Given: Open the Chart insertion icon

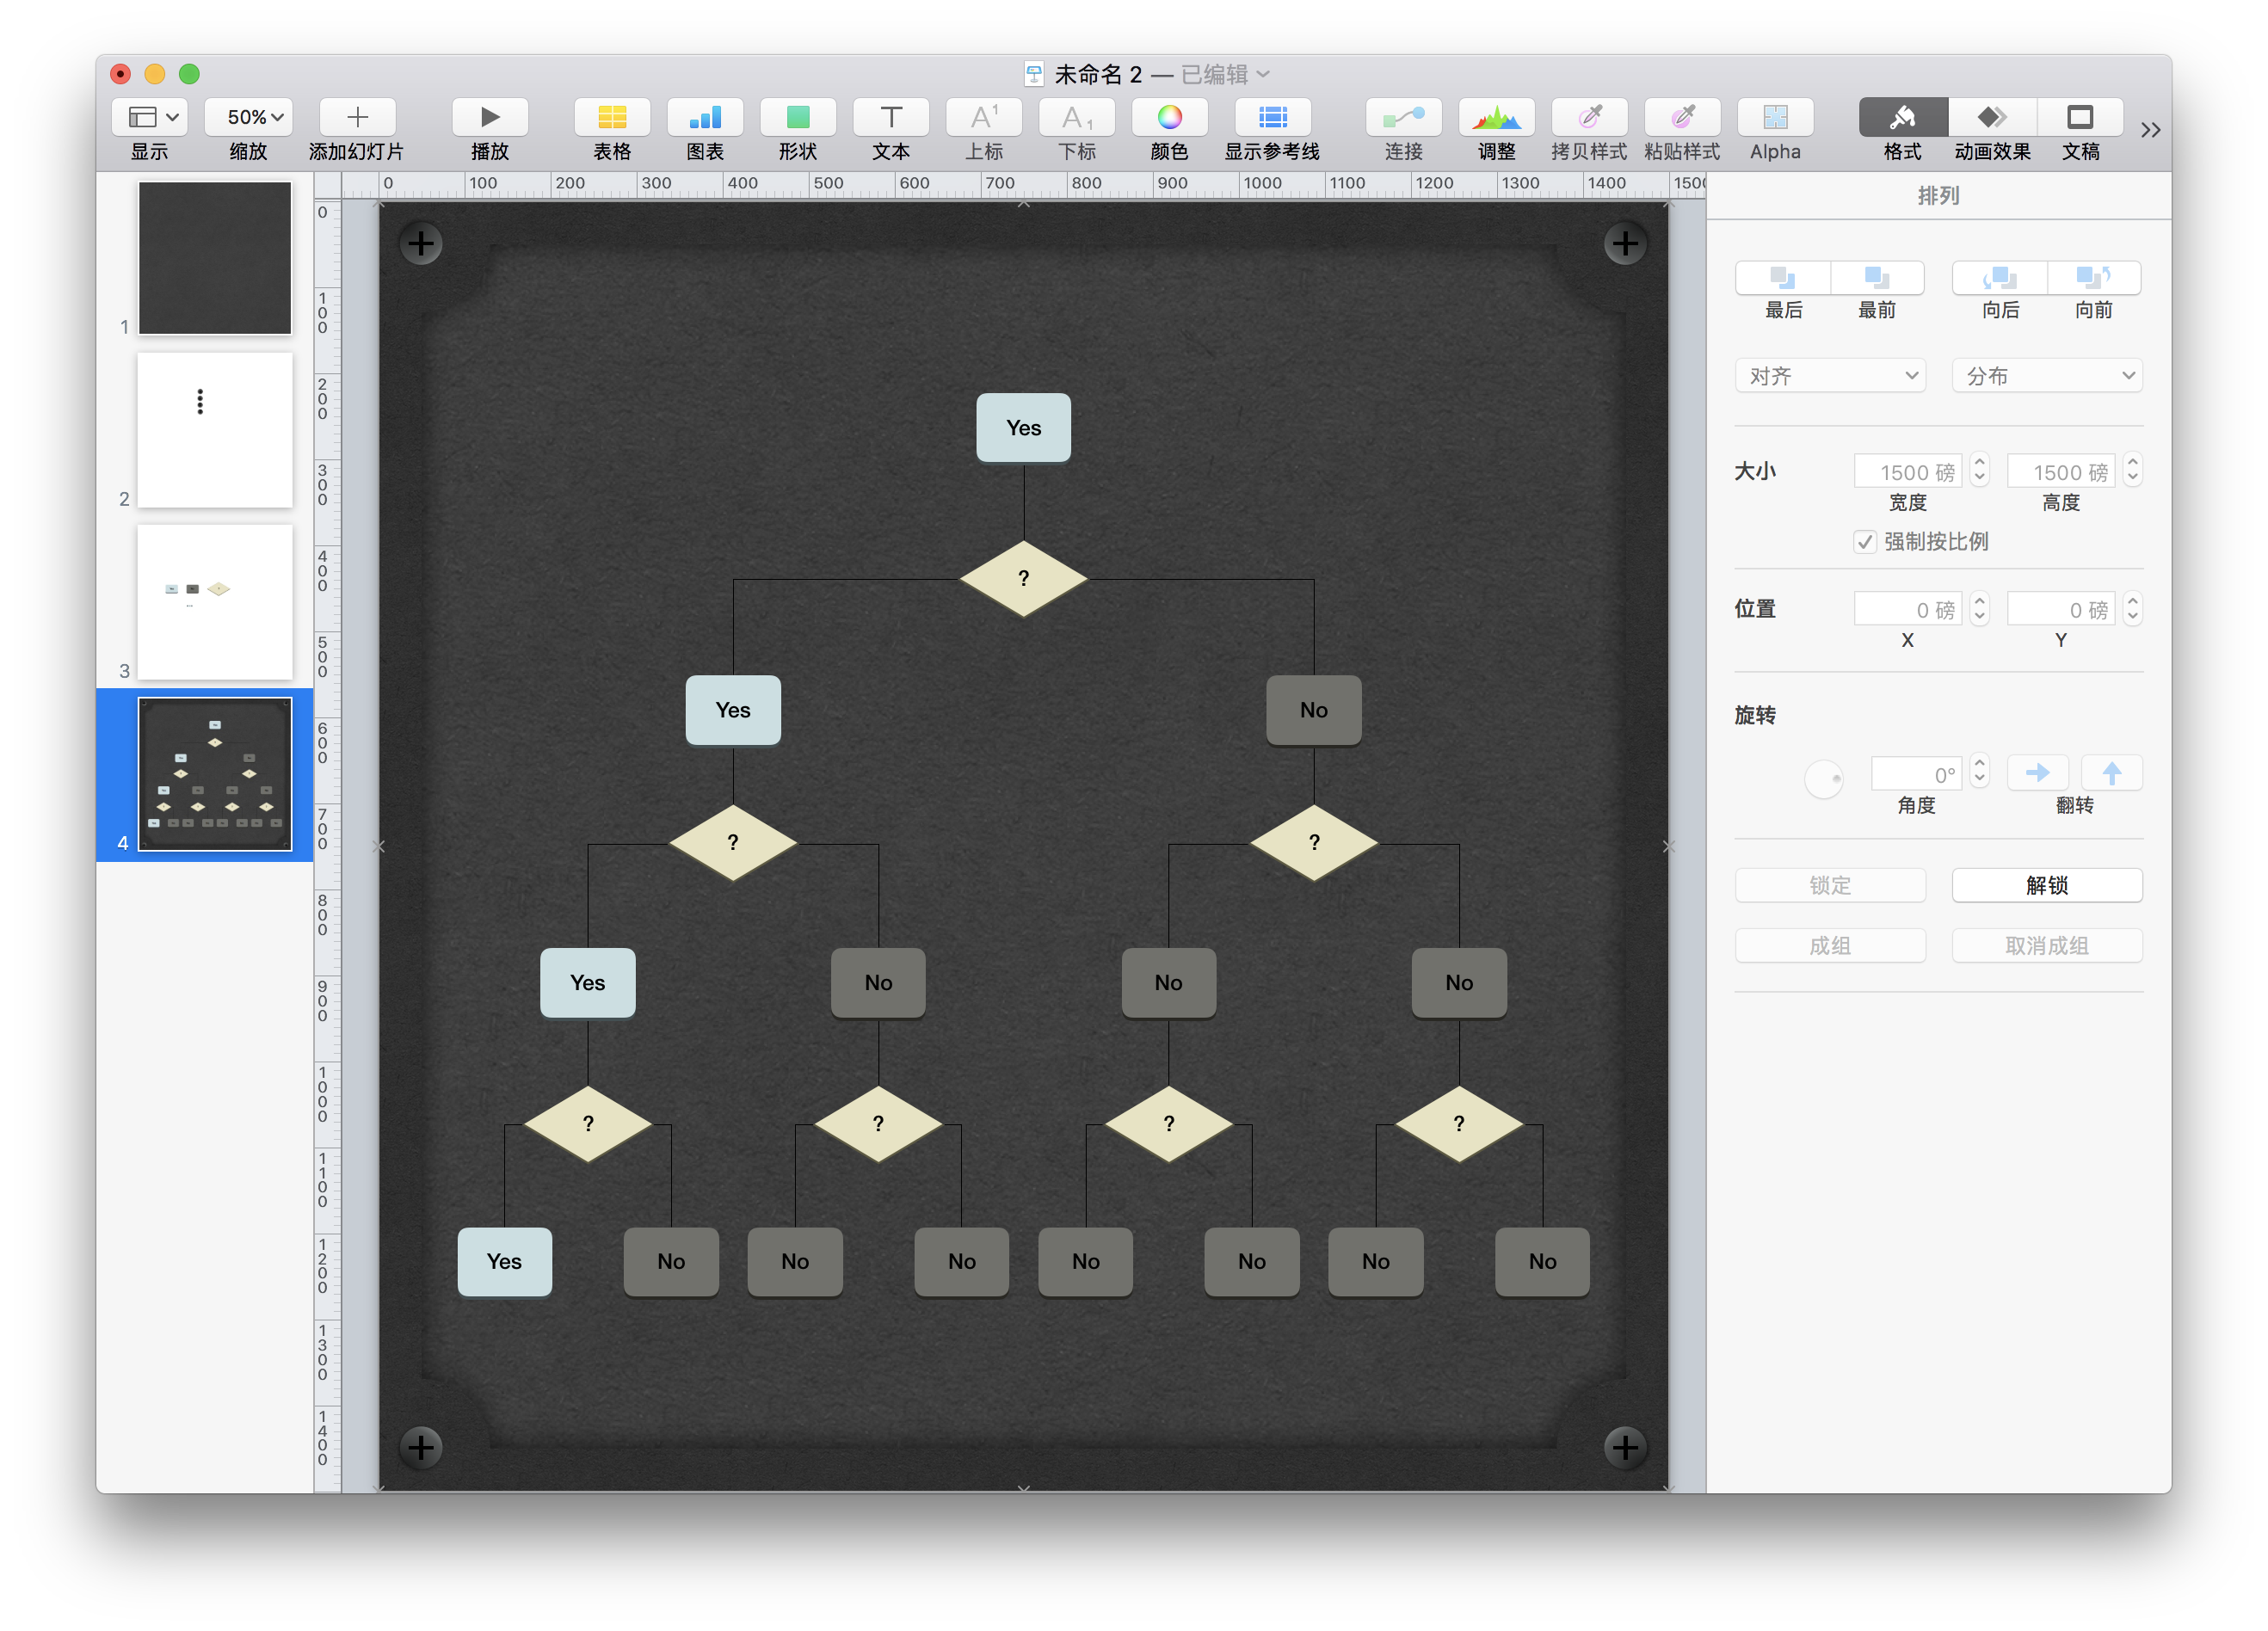Looking at the screenshot, I should [x=705, y=118].
